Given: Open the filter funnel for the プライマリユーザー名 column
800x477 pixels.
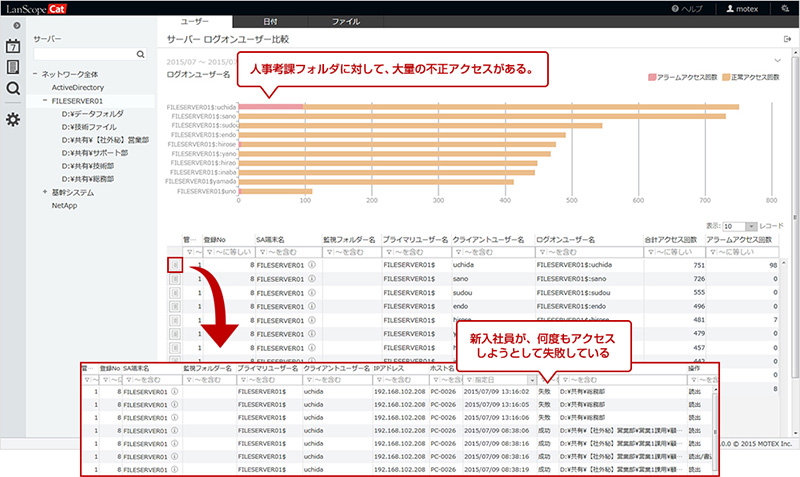Looking at the screenshot, I should point(390,252).
